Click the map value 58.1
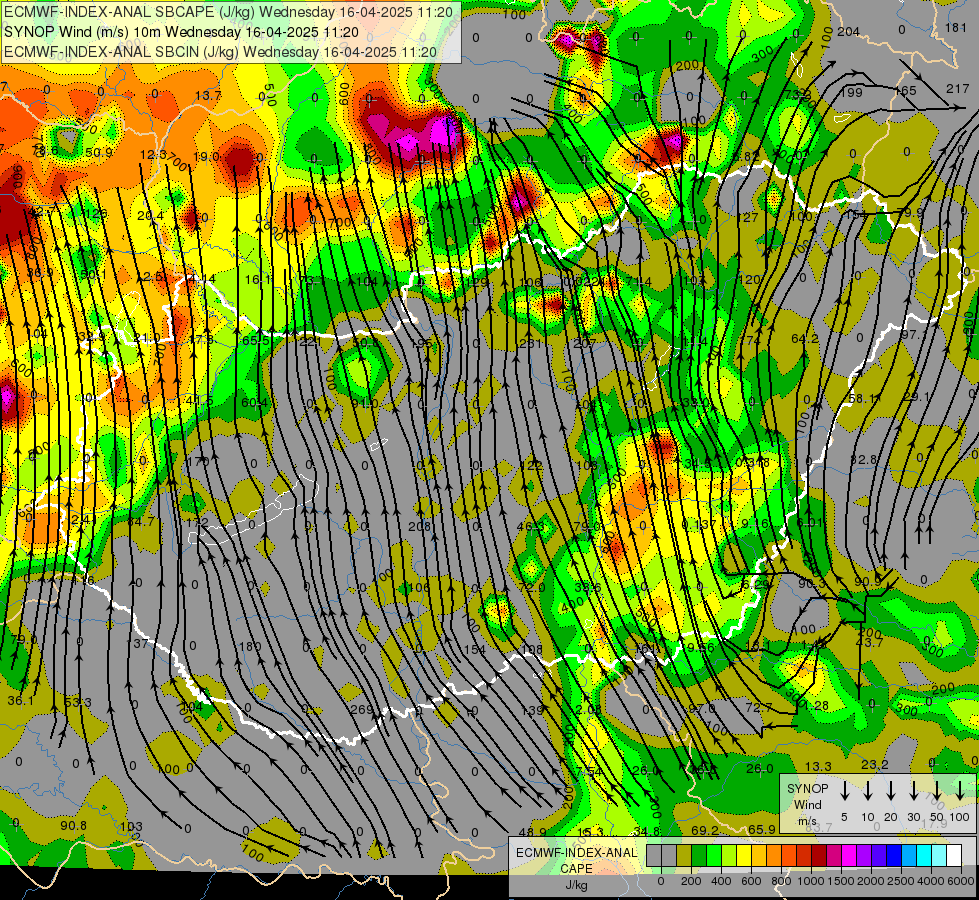This screenshot has height=900, width=979. [862, 398]
